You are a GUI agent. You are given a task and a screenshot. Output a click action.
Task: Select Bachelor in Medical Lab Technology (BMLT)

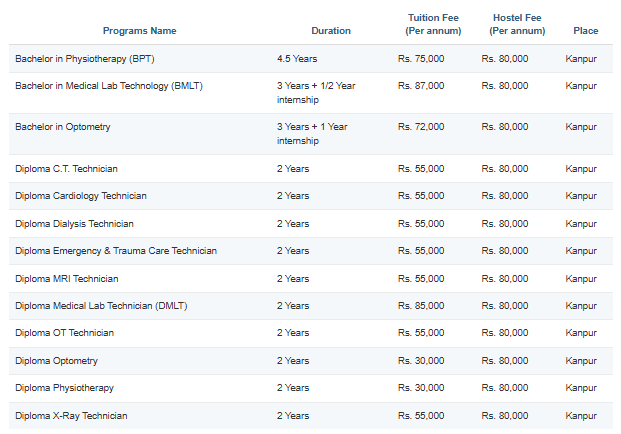tap(109, 86)
